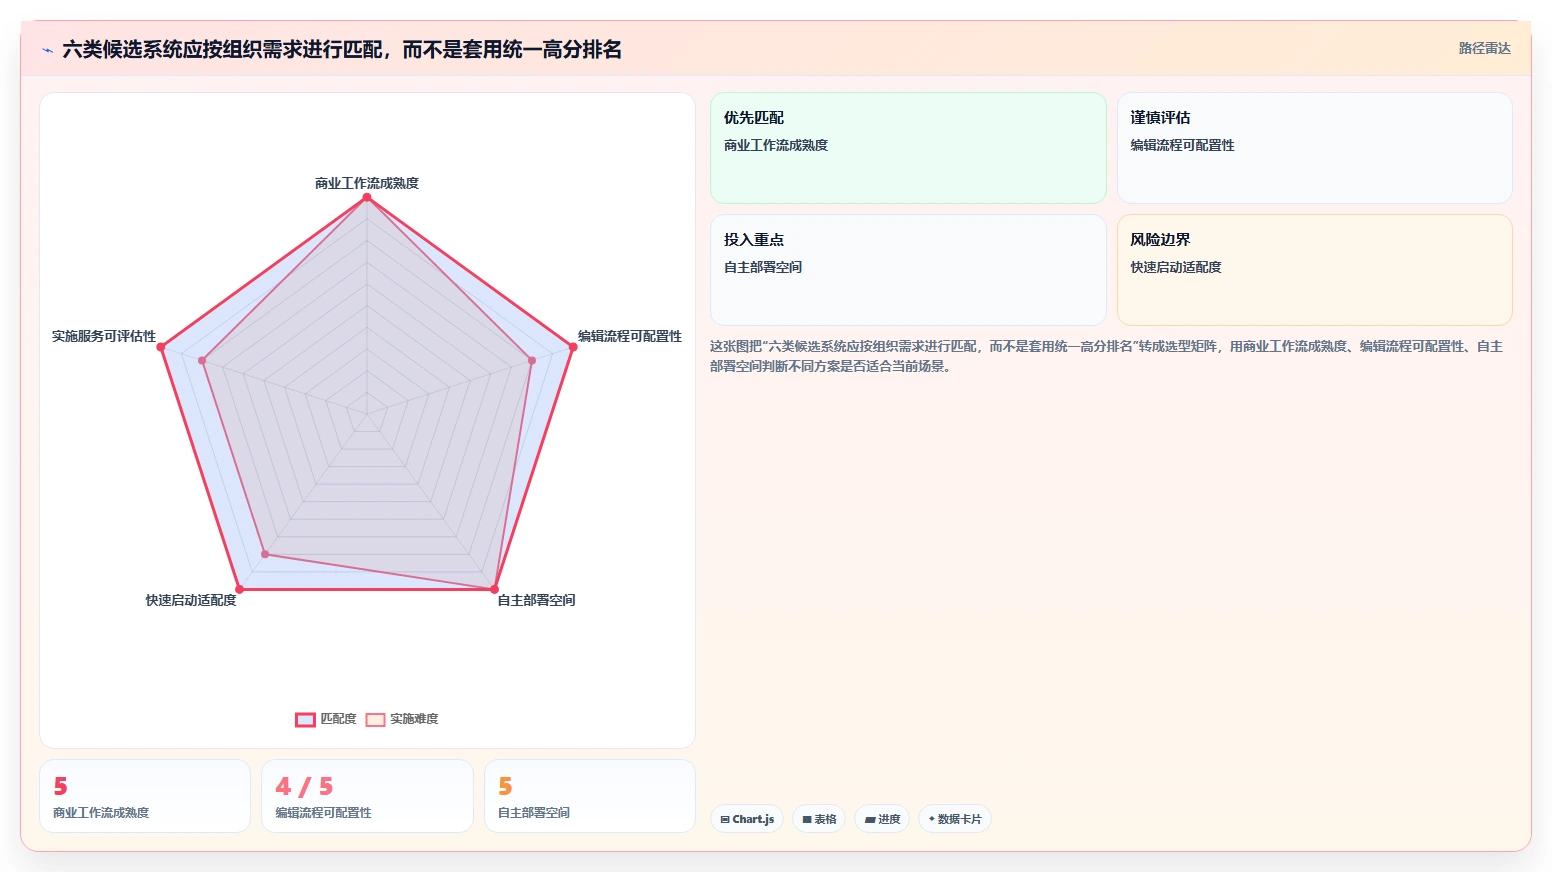This screenshot has height=872, width=1552.
Task: Select the outer radar point at 快速启动适配度
Action: 239,589
